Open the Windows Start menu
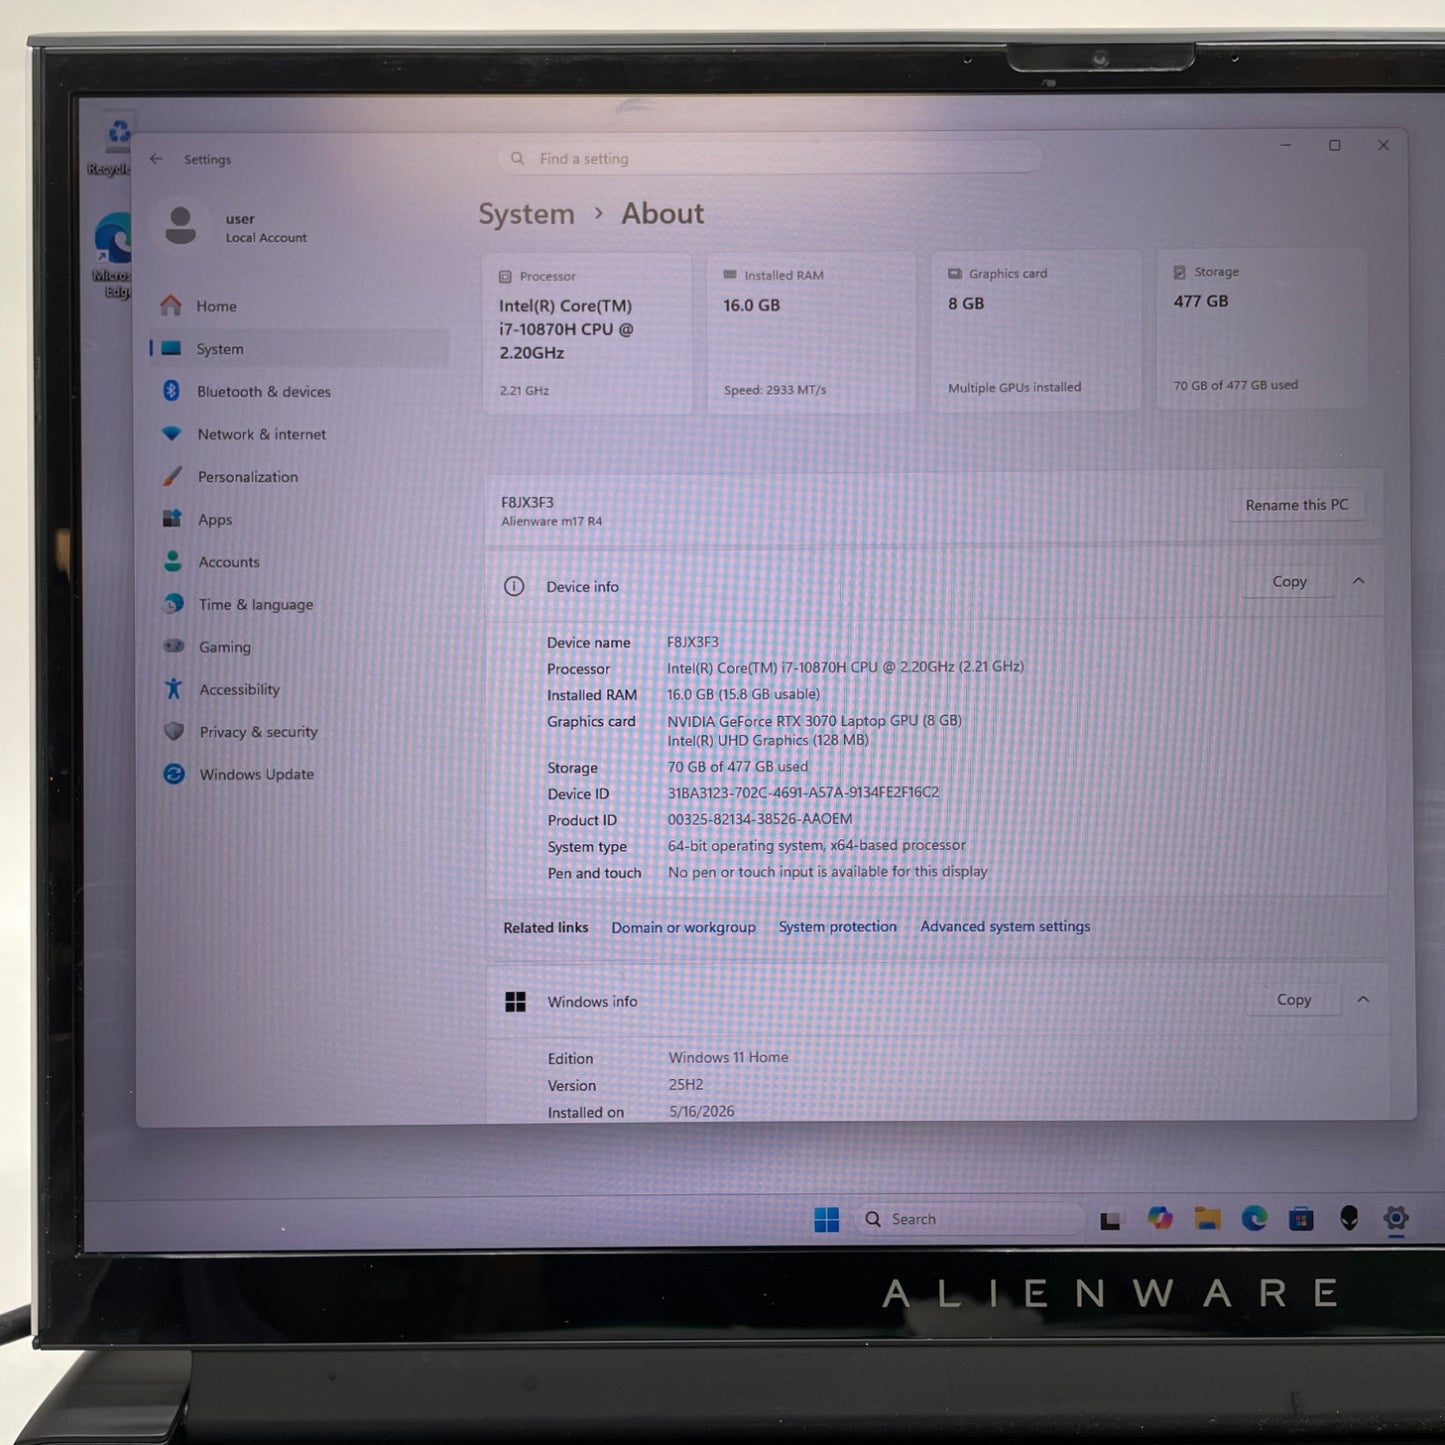 coord(827,1219)
